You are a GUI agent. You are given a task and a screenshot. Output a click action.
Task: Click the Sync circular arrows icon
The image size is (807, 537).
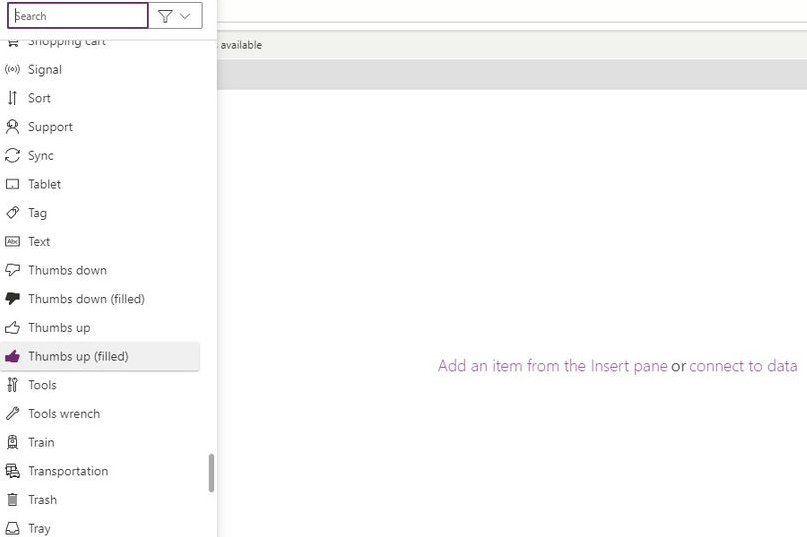point(12,155)
